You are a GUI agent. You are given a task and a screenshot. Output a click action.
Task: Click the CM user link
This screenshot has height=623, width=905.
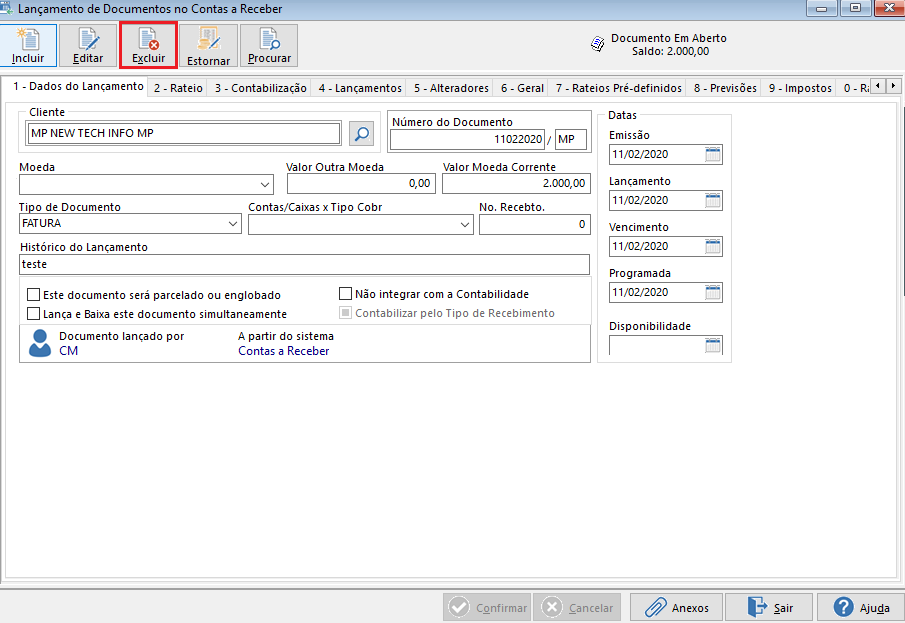68,350
